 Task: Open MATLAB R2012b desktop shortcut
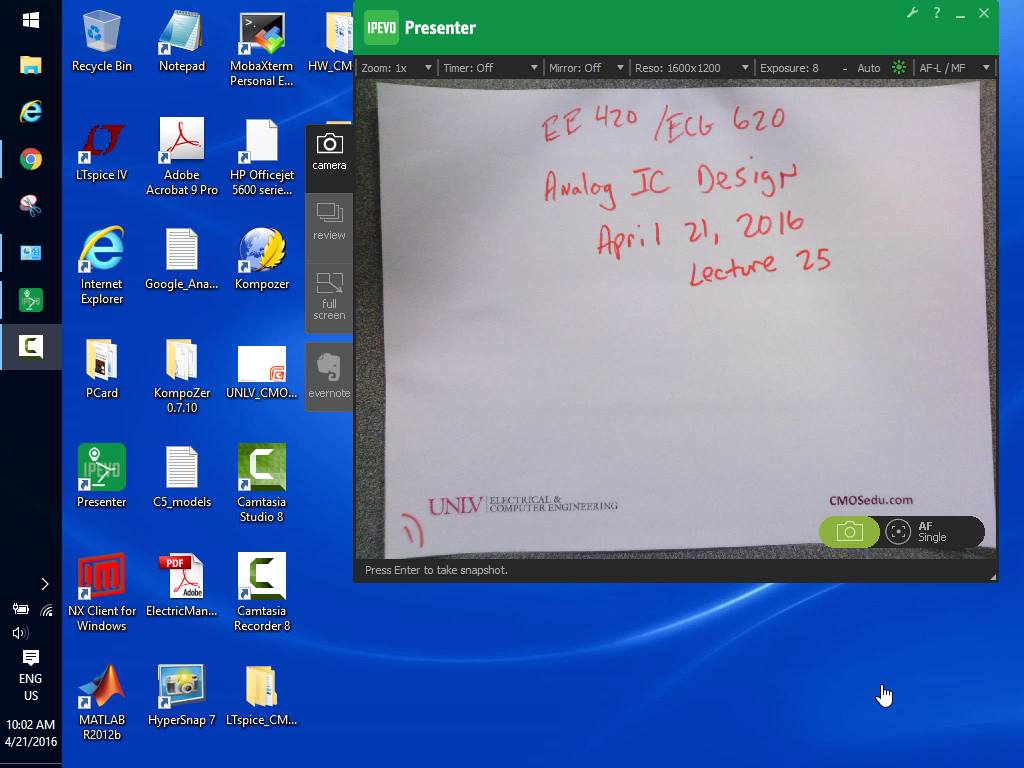click(102, 699)
